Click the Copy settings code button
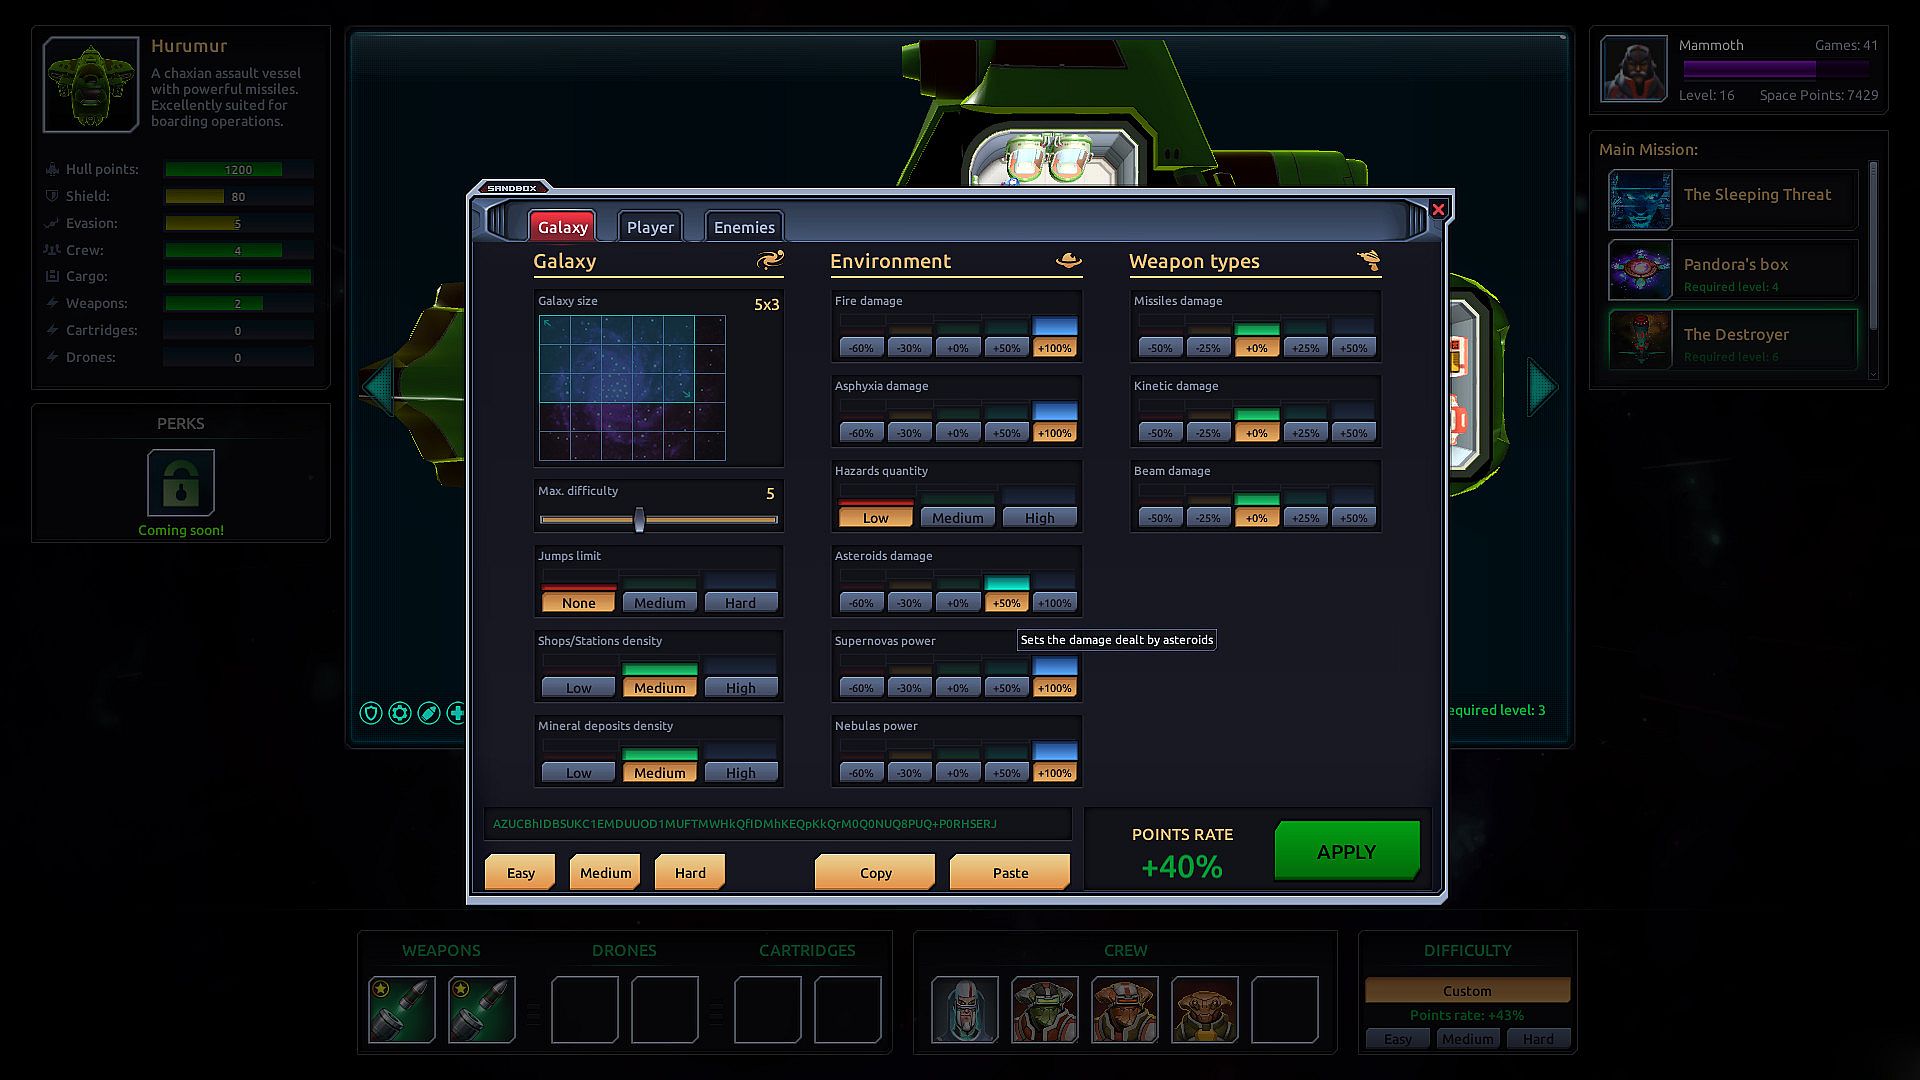Screen dimensions: 1920x1080 click(x=875, y=872)
